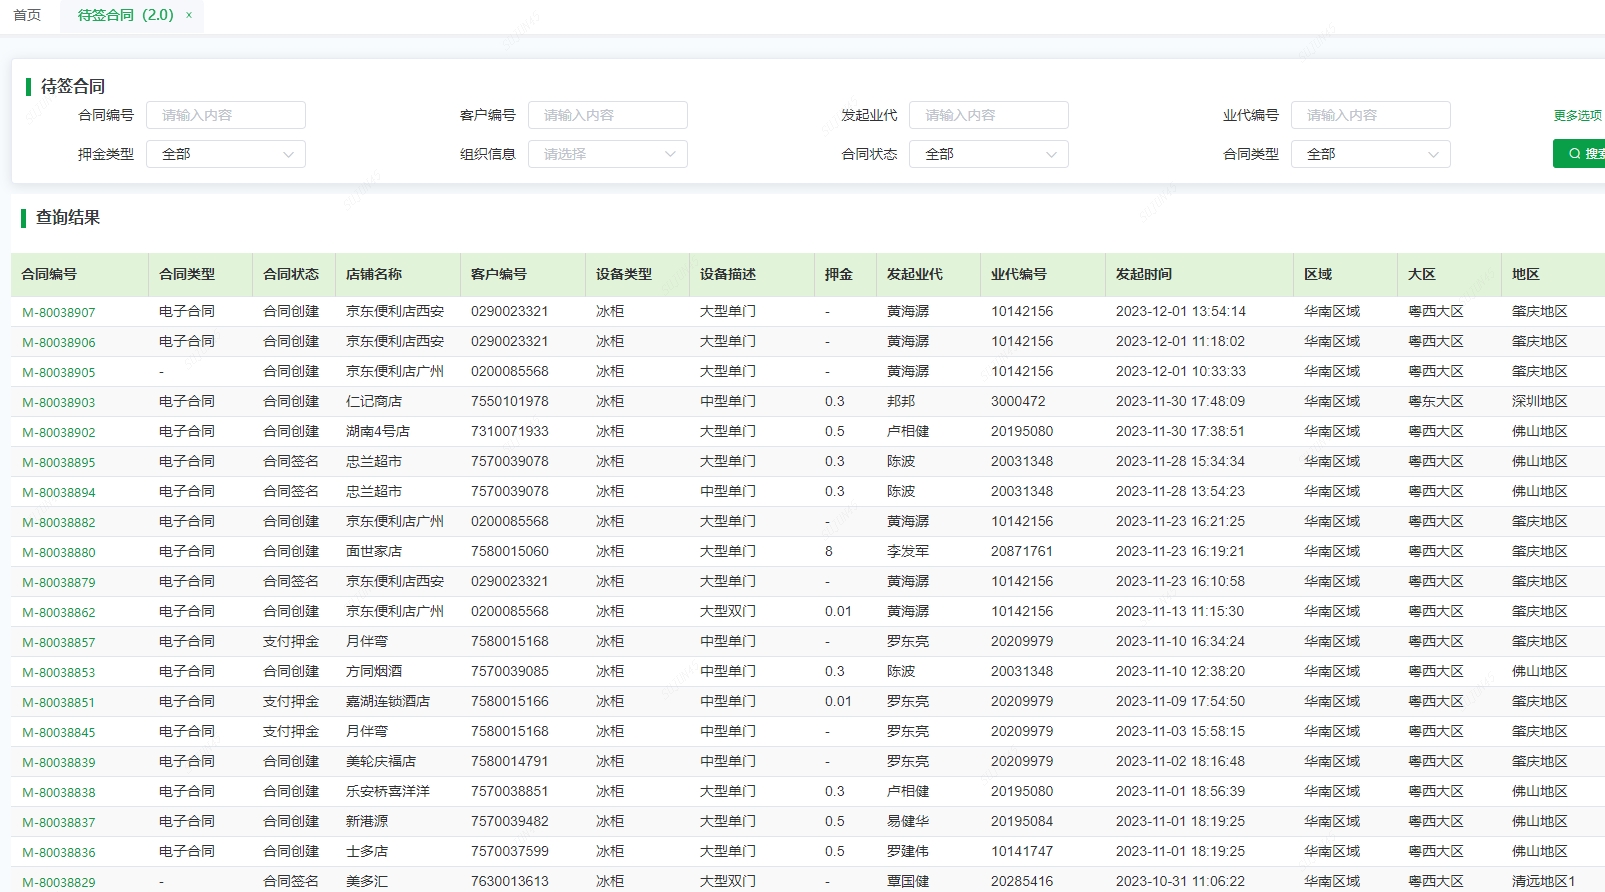This screenshot has width=1605, height=892.
Task: Open contract M-80038905
Action: pos(59,372)
